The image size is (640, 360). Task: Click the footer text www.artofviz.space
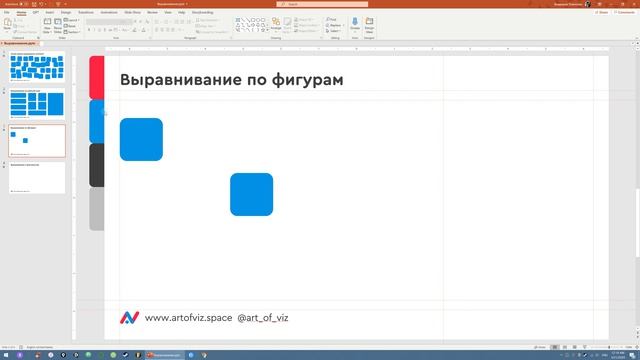(188, 318)
